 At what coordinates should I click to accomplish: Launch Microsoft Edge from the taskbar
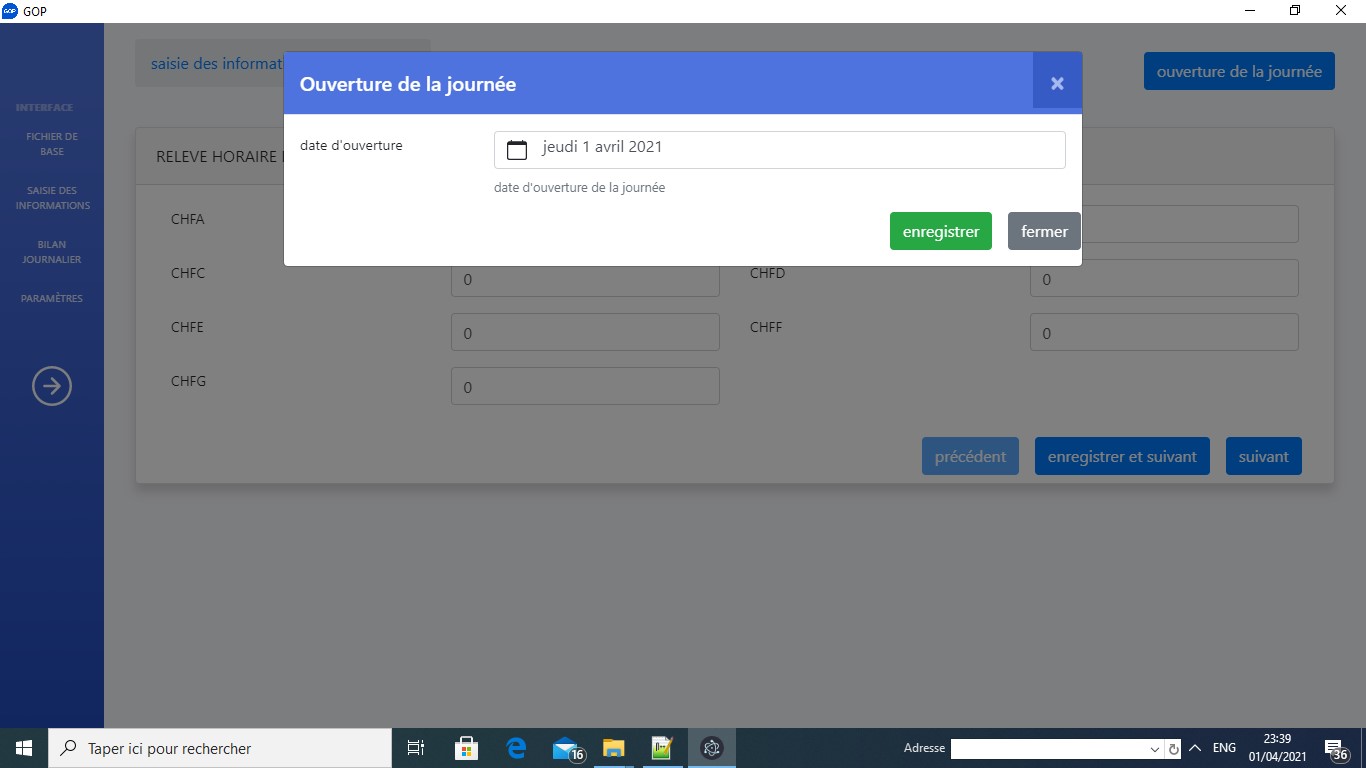[x=516, y=748]
